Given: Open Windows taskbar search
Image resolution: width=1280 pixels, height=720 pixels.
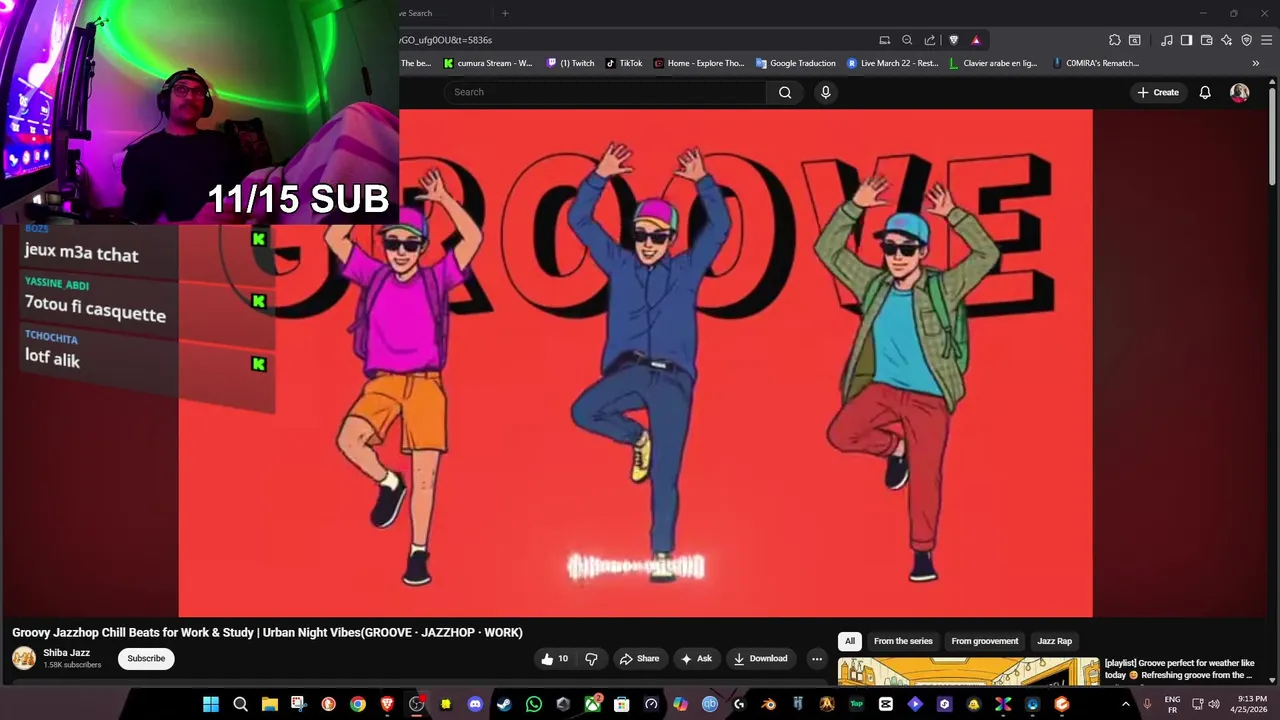Looking at the screenshot, I should (240, 704).
